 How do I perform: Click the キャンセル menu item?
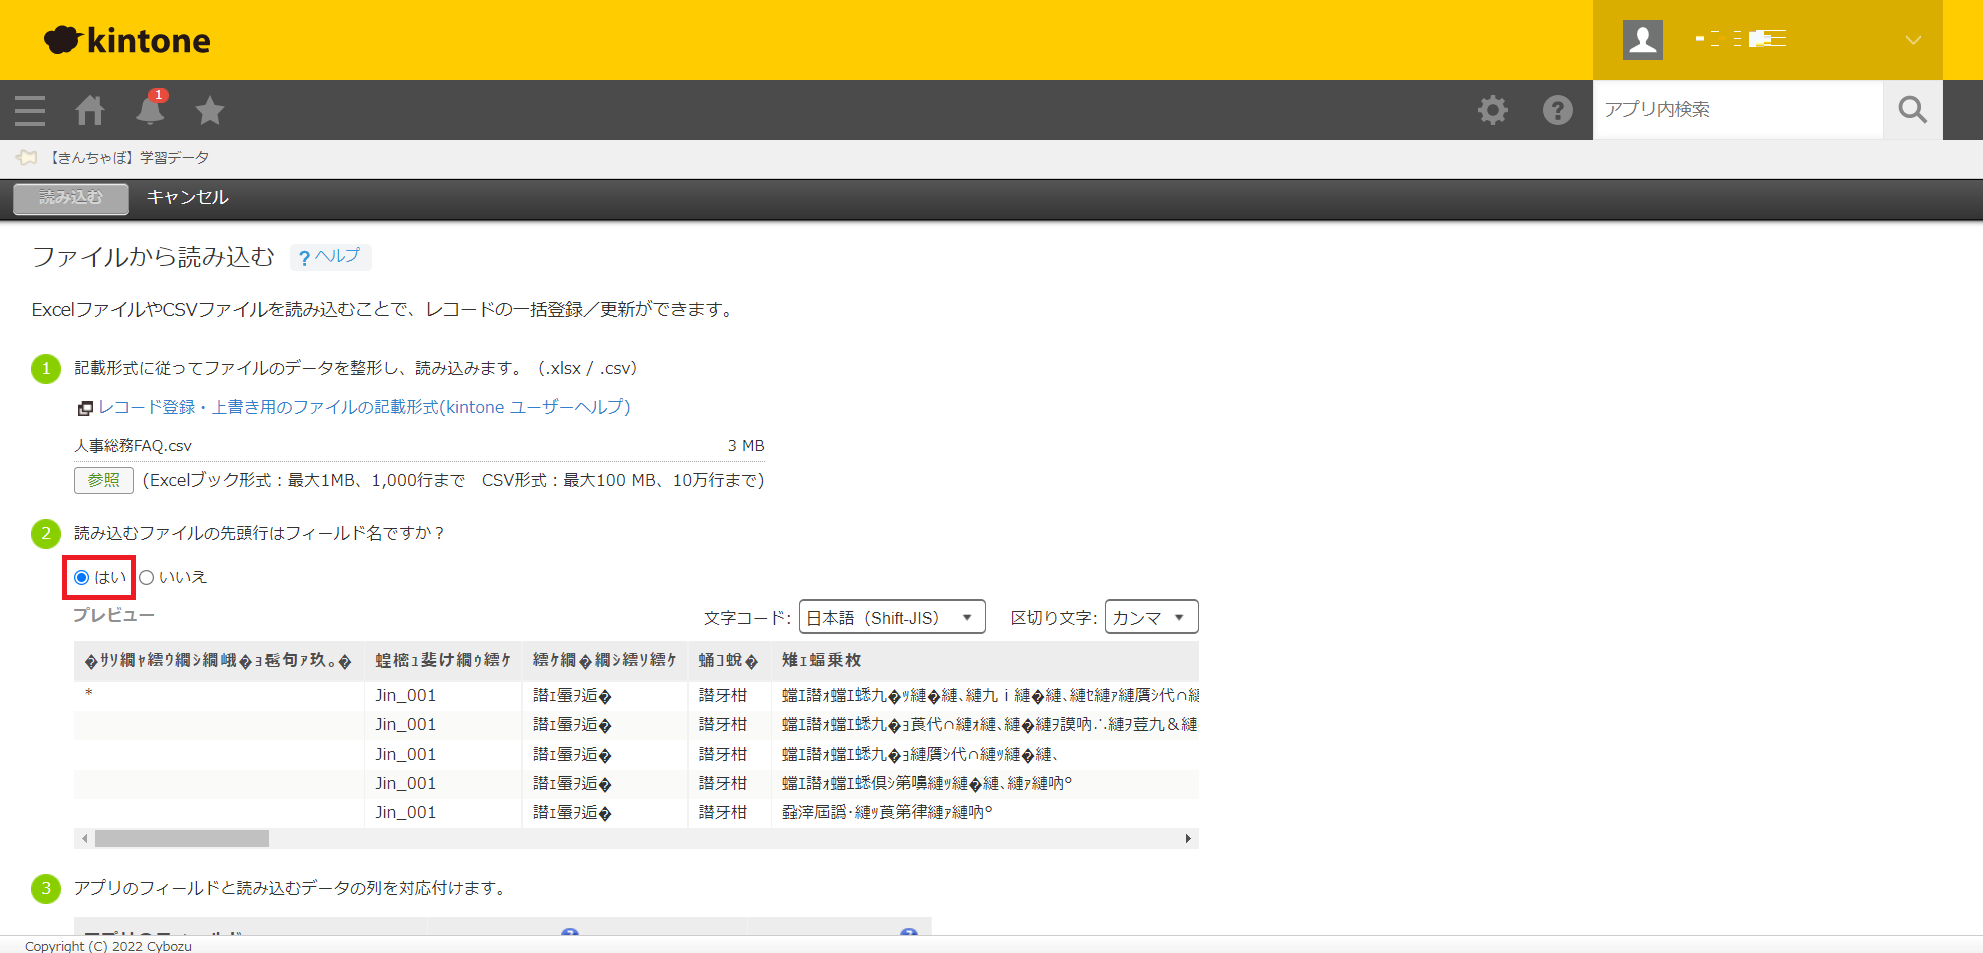188,198
